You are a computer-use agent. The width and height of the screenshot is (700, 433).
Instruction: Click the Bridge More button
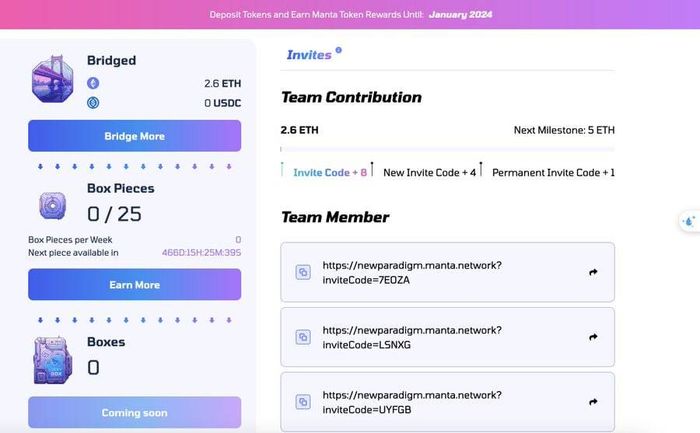click(134, 136)
